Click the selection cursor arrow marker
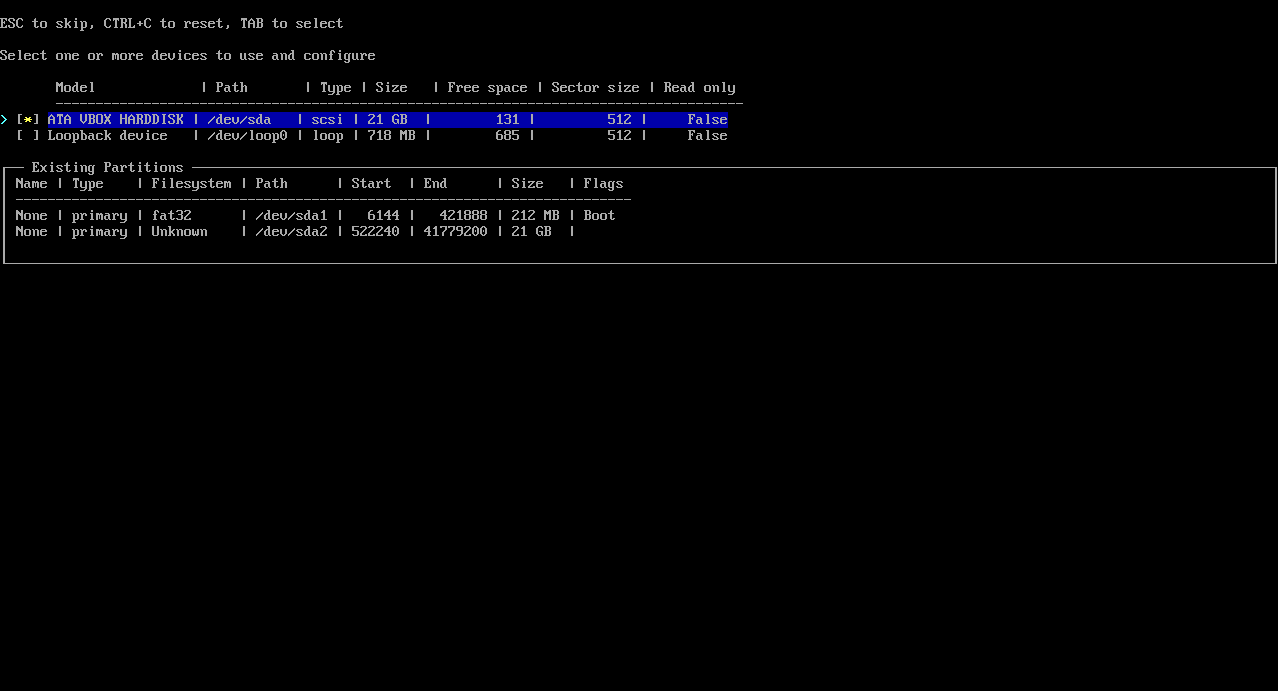The width and height of the screenshot is (1278, 691). click(x=4, y=119)
